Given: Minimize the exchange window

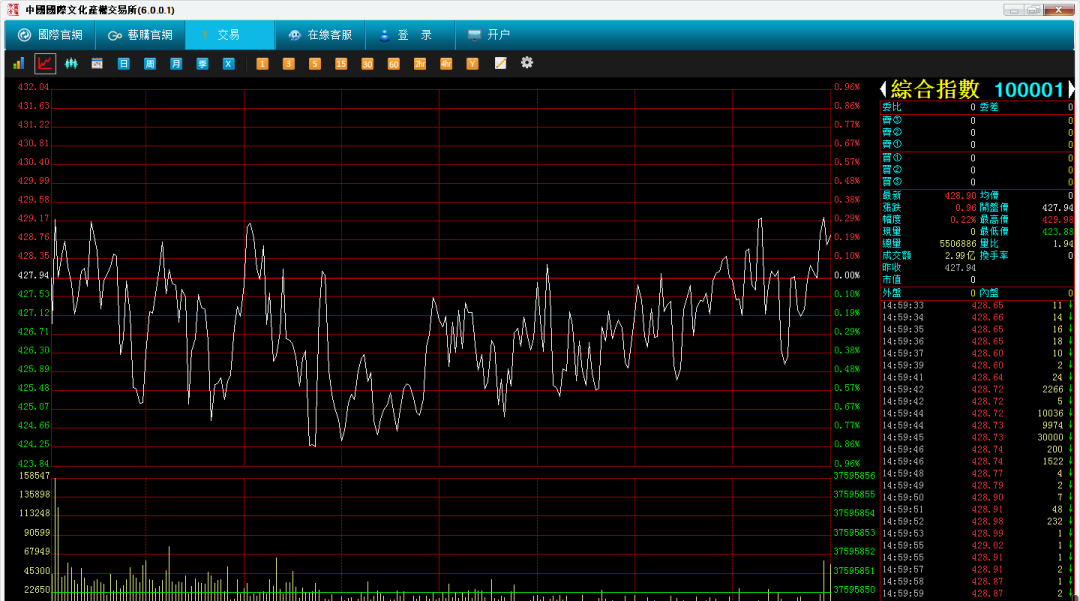Looking at the screenshot, I should [x=1013, y=10].
